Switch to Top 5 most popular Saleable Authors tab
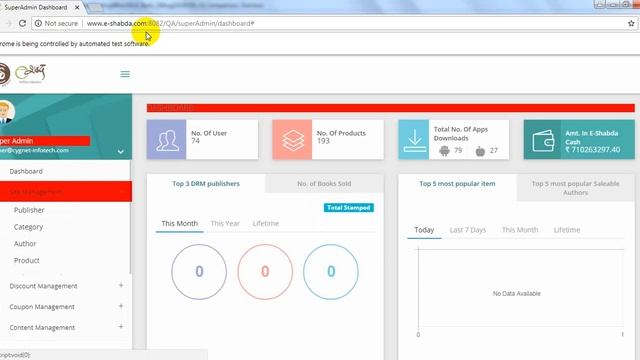Image resolution: width=640 pixels, height=360 pixels. (576, 188)
